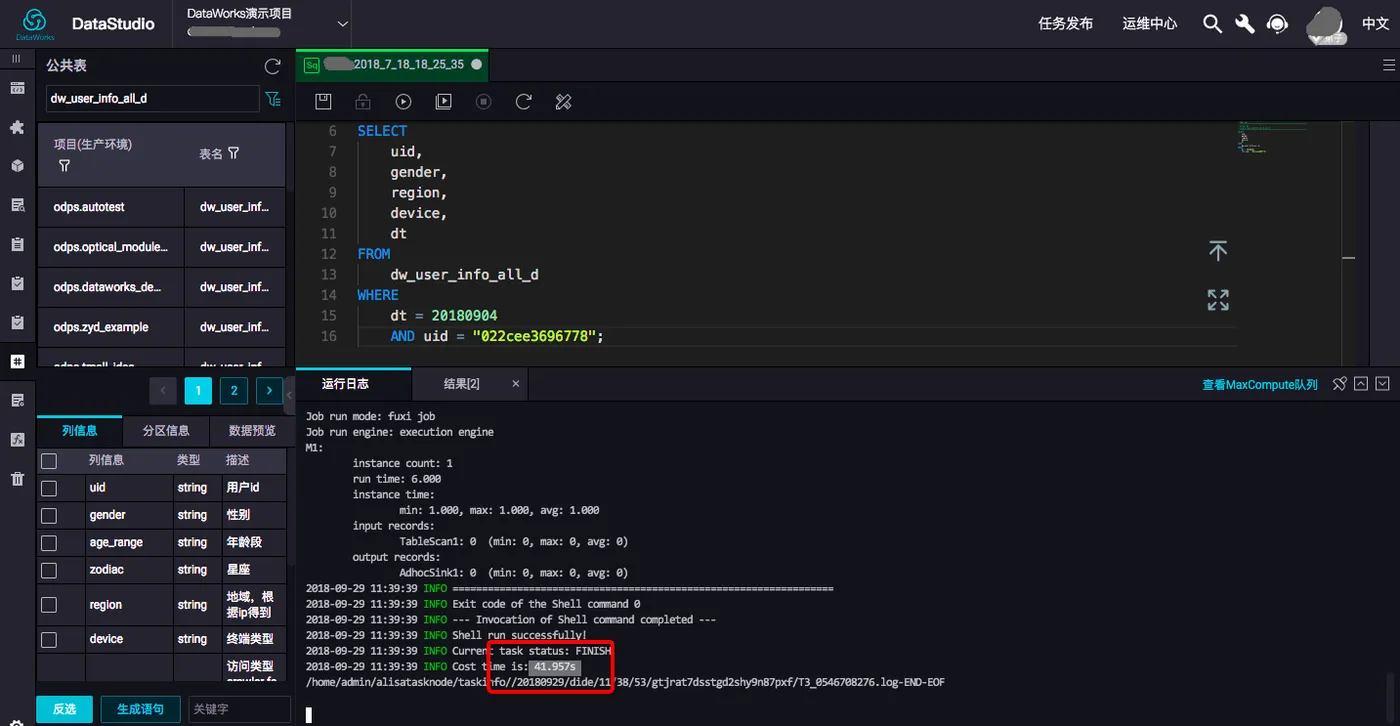The width and height of the screenshot is (1400, 726).
Task: Open the data development code icon in sidebar
Action: click(17, 88)
